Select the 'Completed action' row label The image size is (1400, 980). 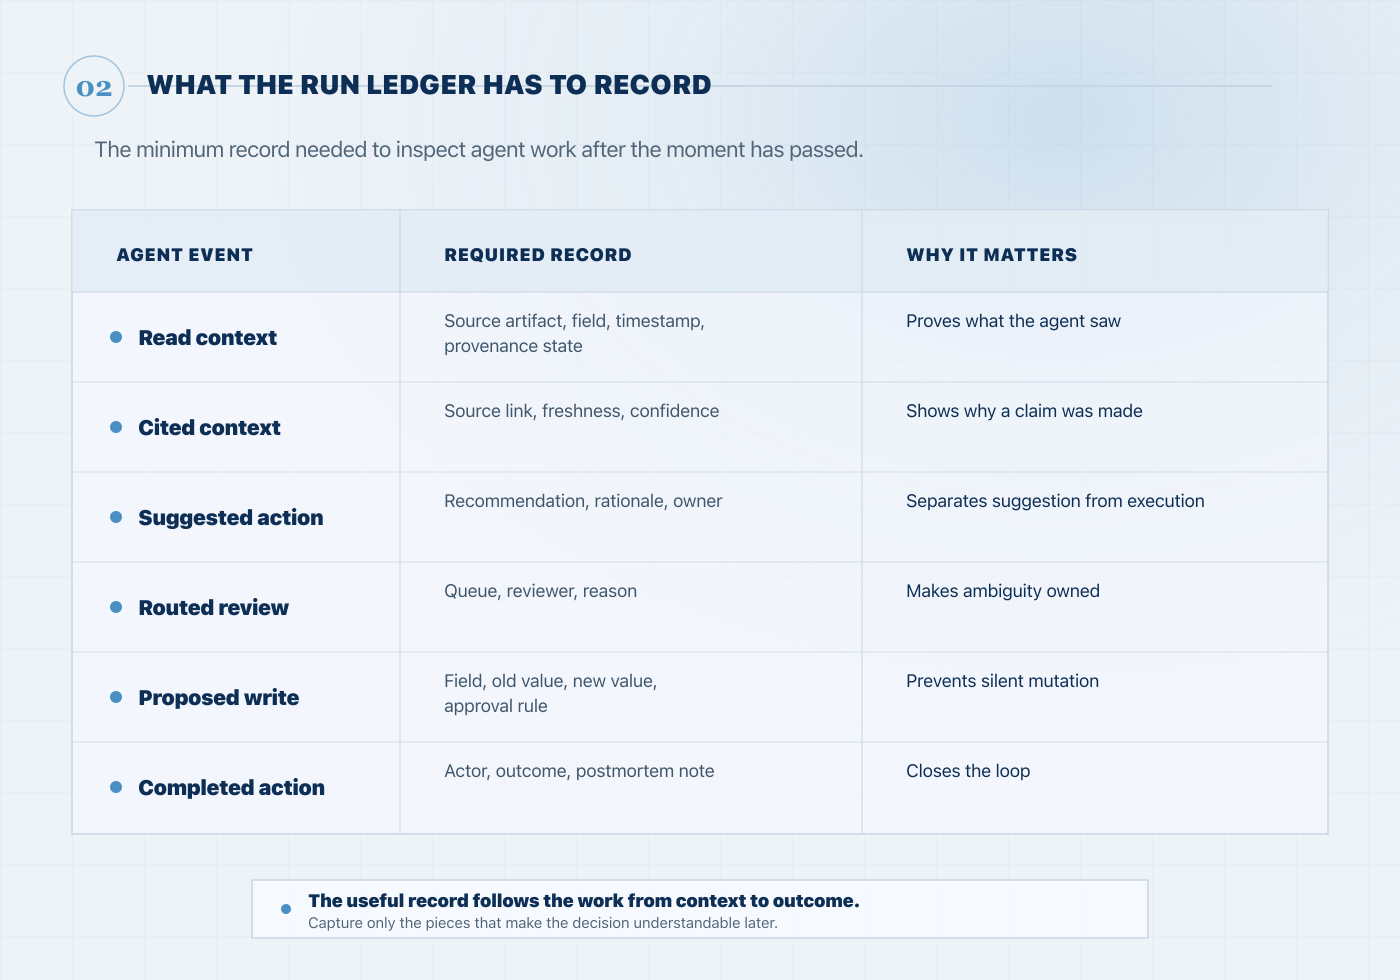click(x=232, y=788)
